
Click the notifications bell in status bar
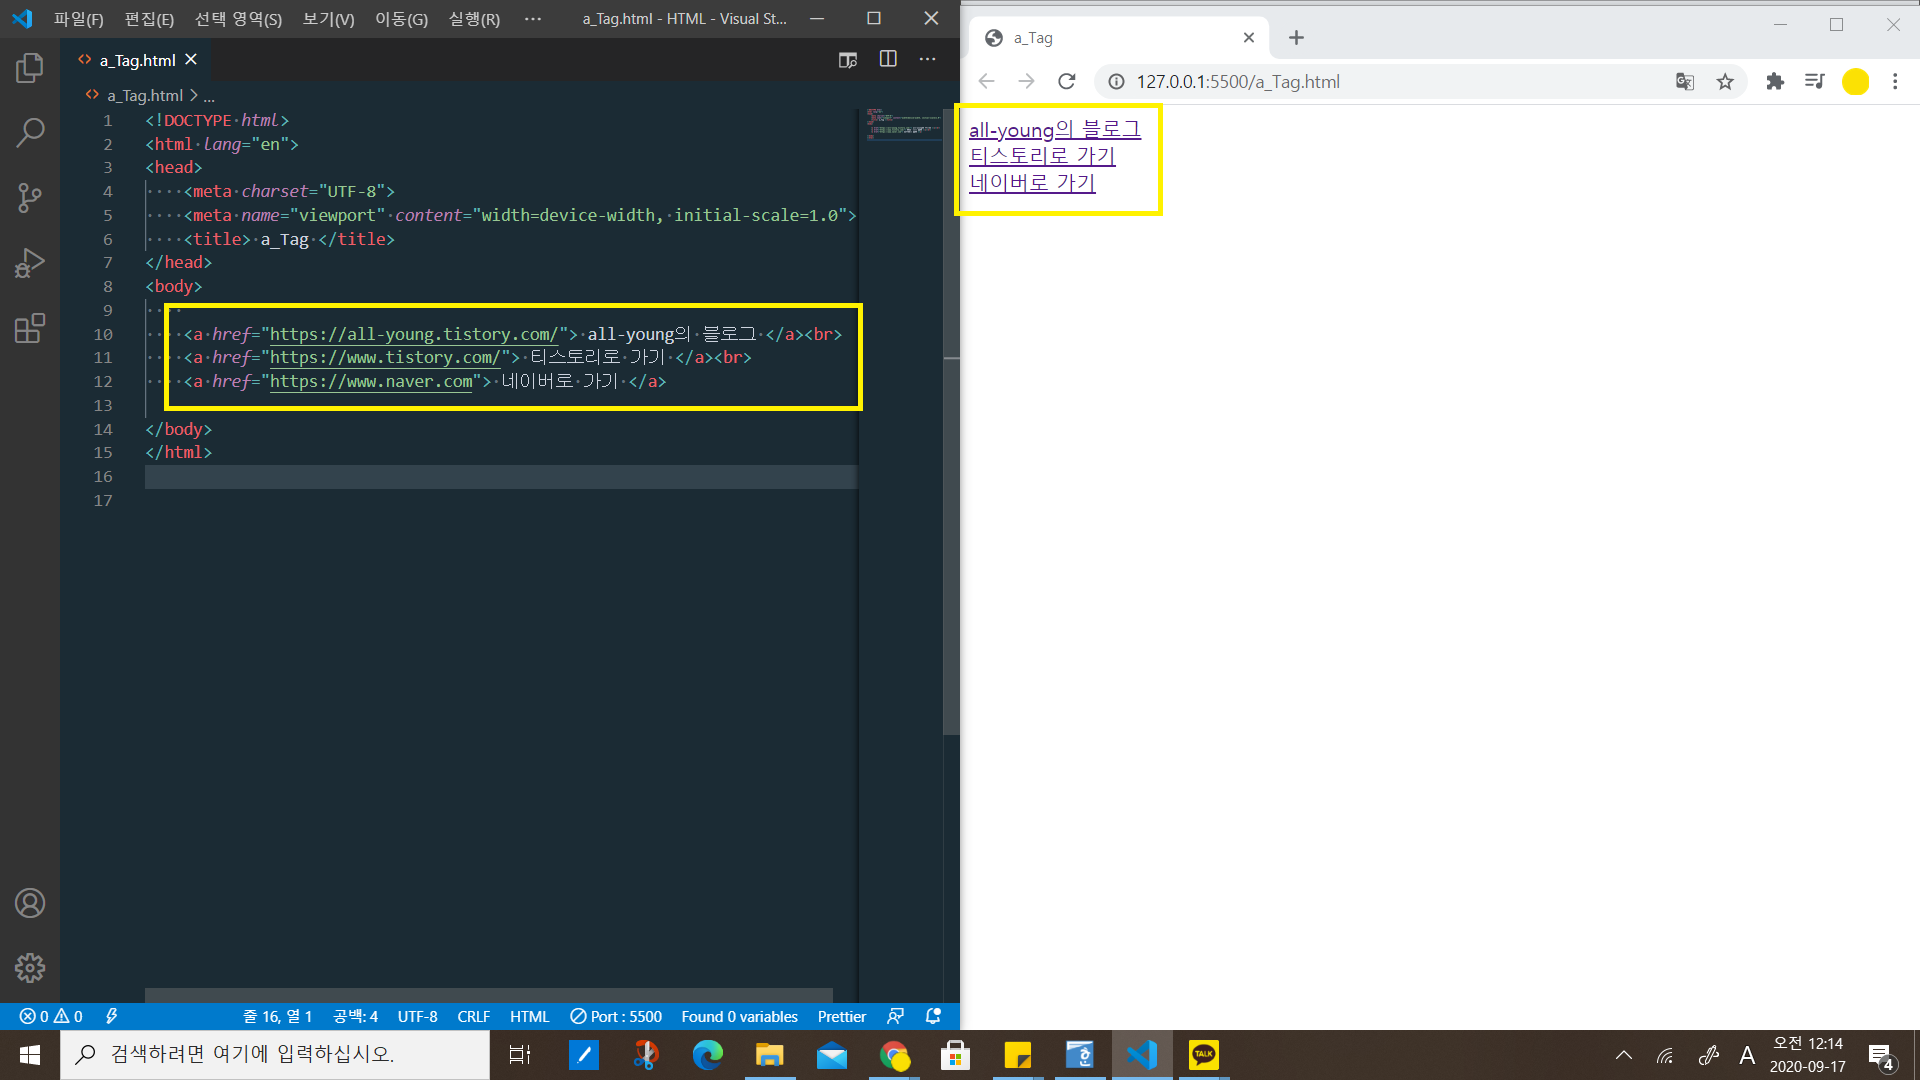click(x=933, y=1016)
